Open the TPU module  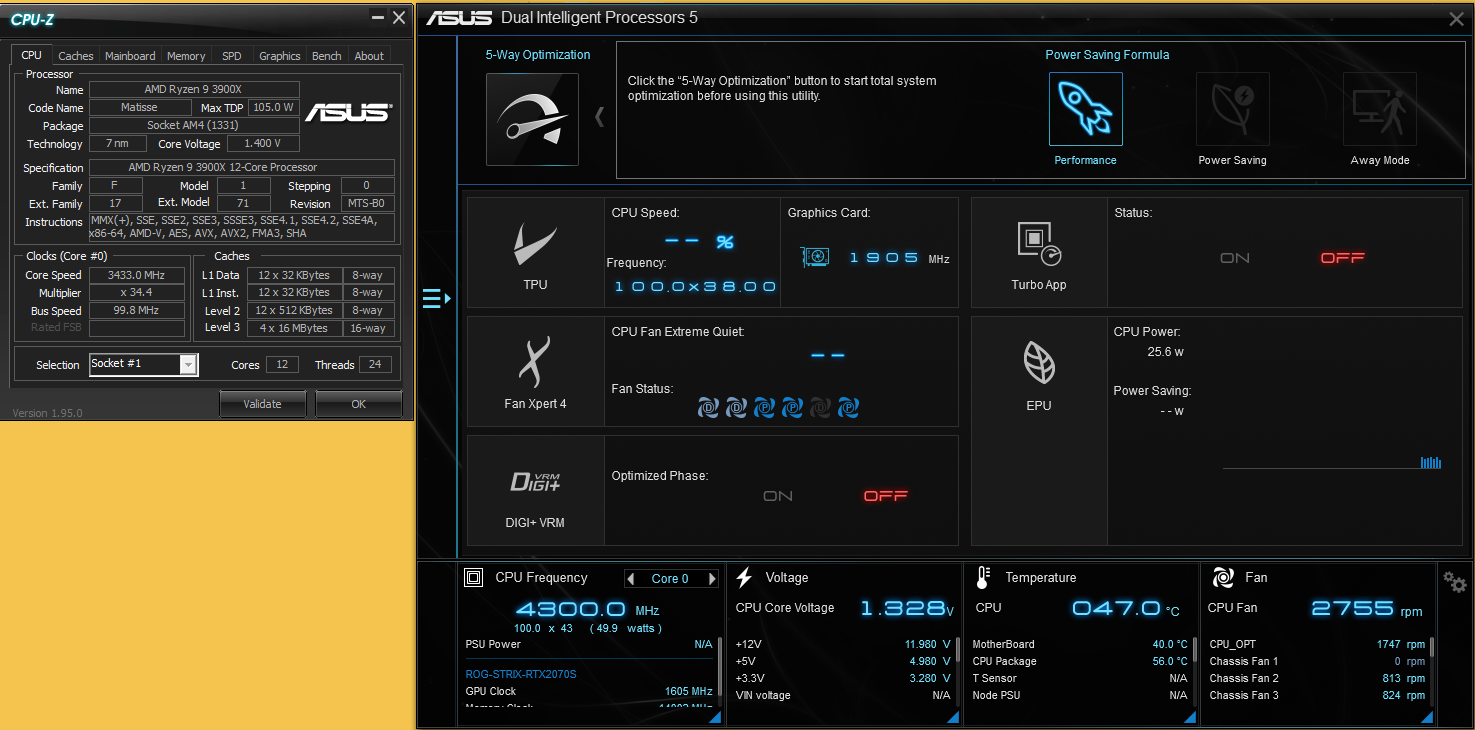tap(535, 252)
